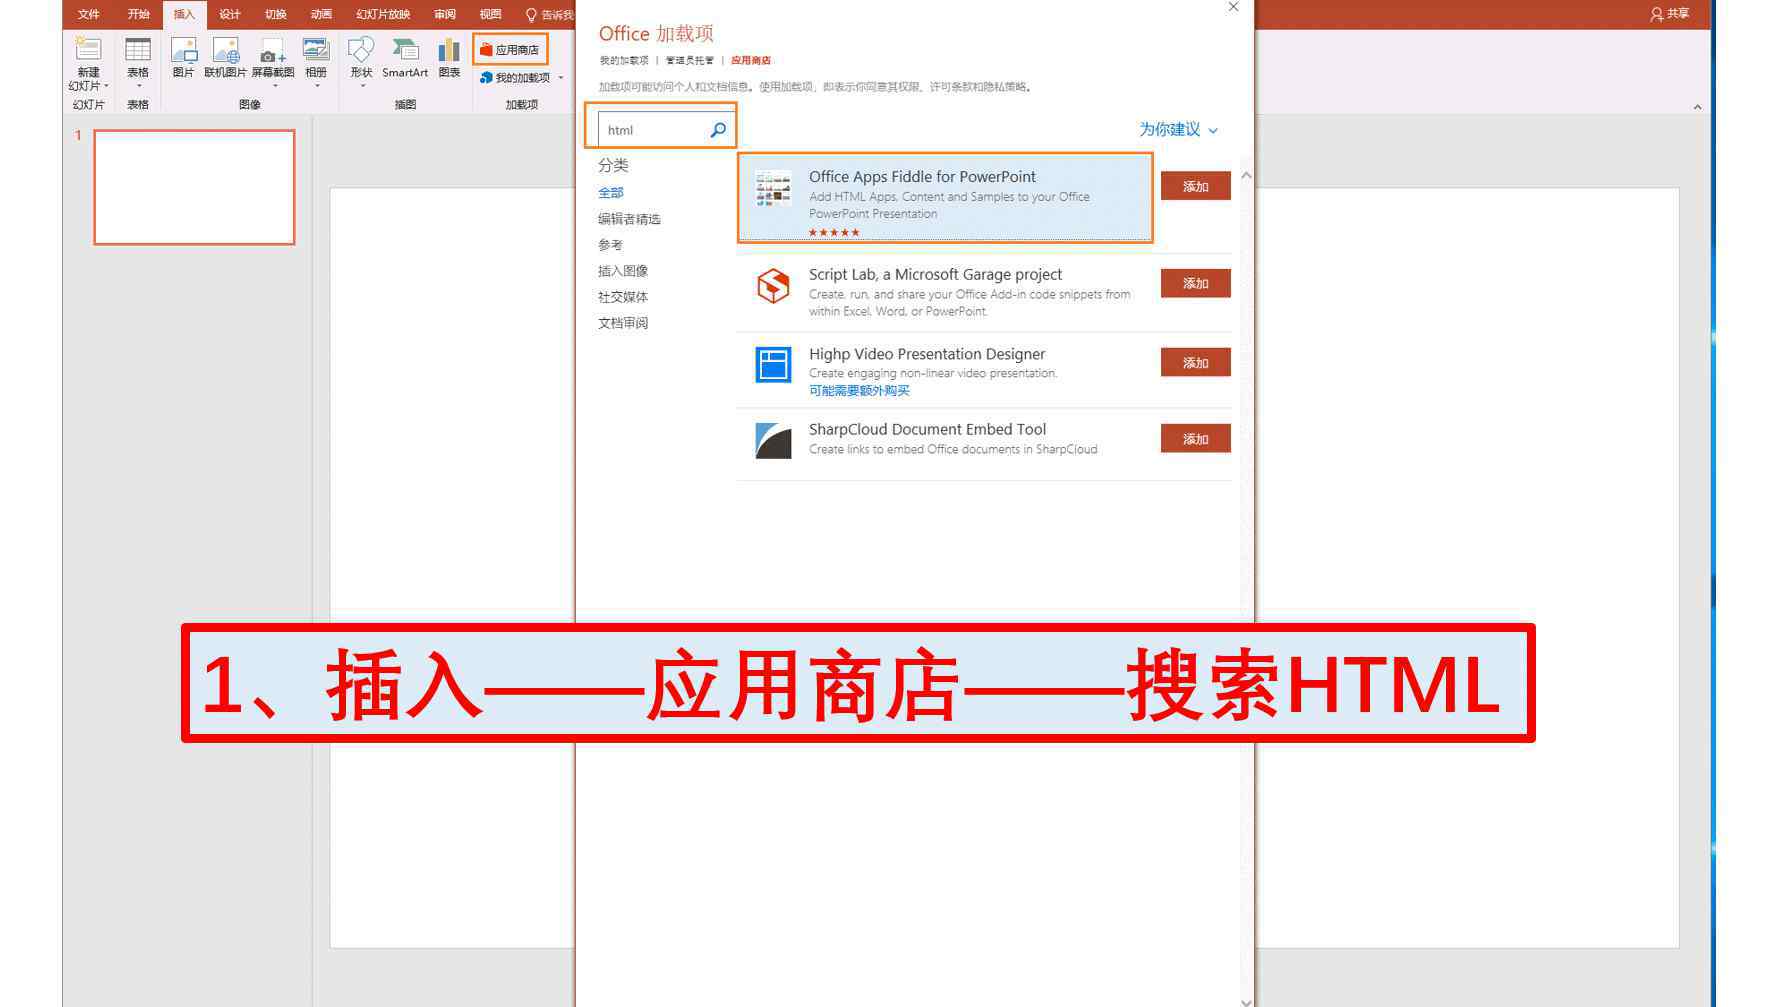The image size is (1786, 1007).
Task: Click the 屏幕截图 screenshot icon
Action: (x=272, y=51)
